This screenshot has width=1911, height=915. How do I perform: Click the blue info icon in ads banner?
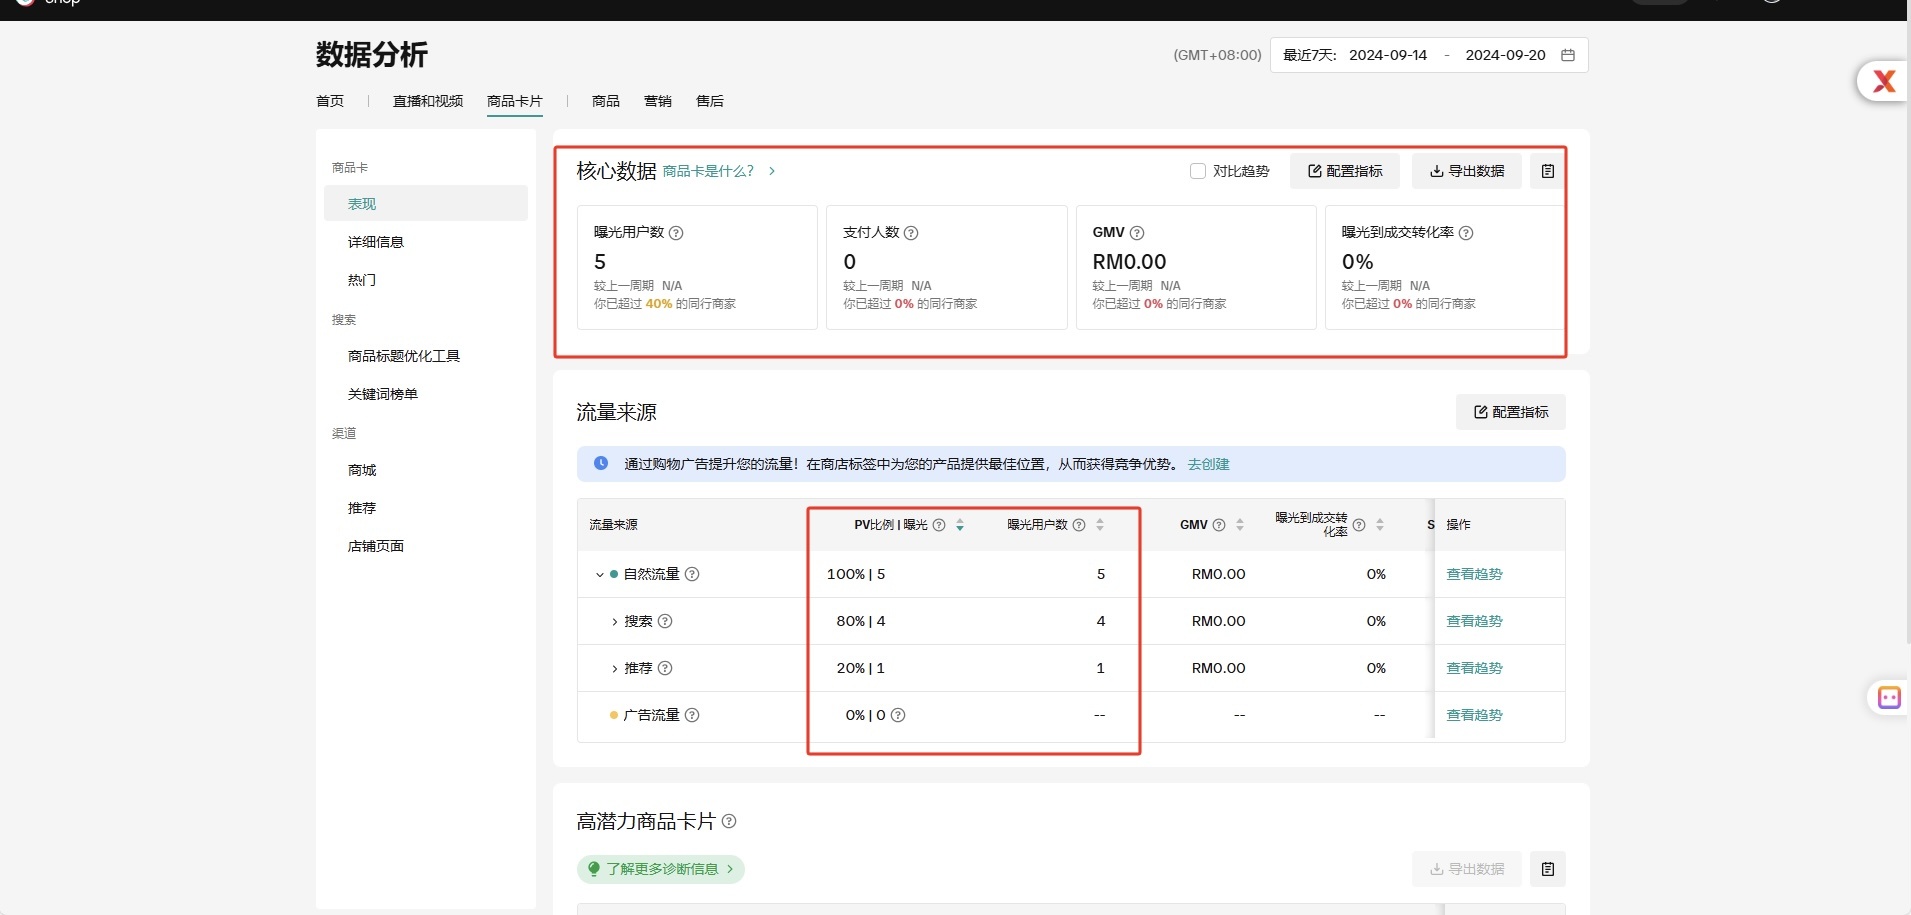[x=601, y=463]
